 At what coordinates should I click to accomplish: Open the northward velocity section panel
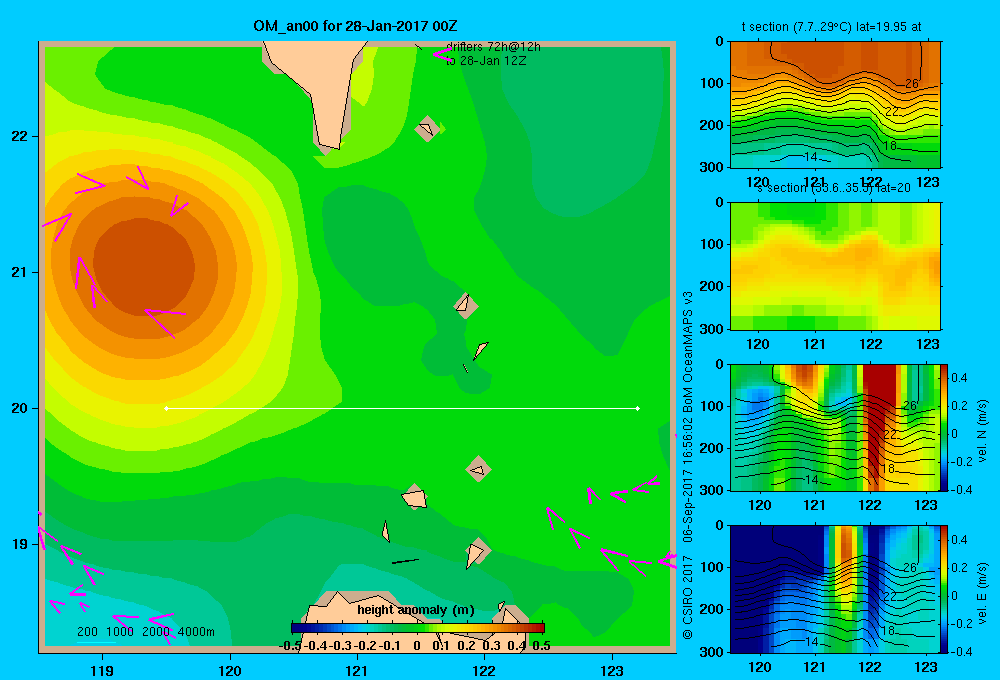tap(835, 427)
